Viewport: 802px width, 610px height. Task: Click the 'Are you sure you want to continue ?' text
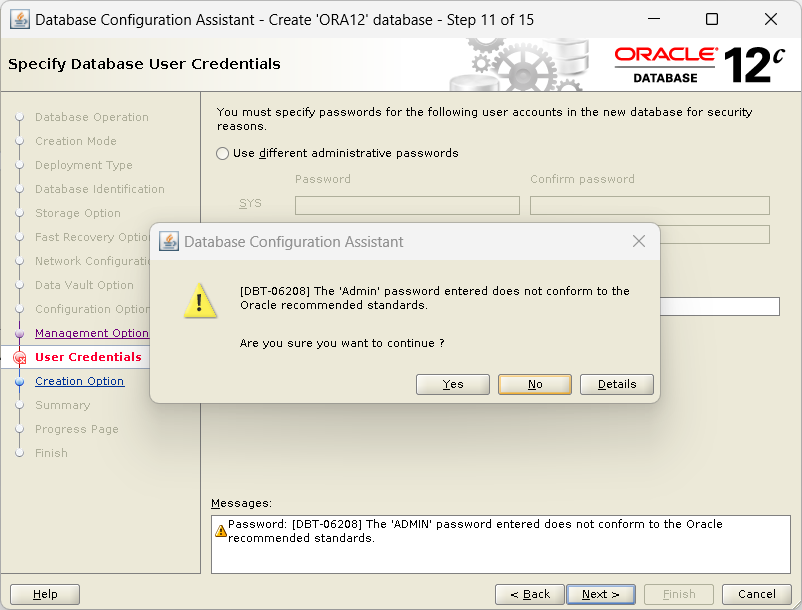[x=342, y=343]
